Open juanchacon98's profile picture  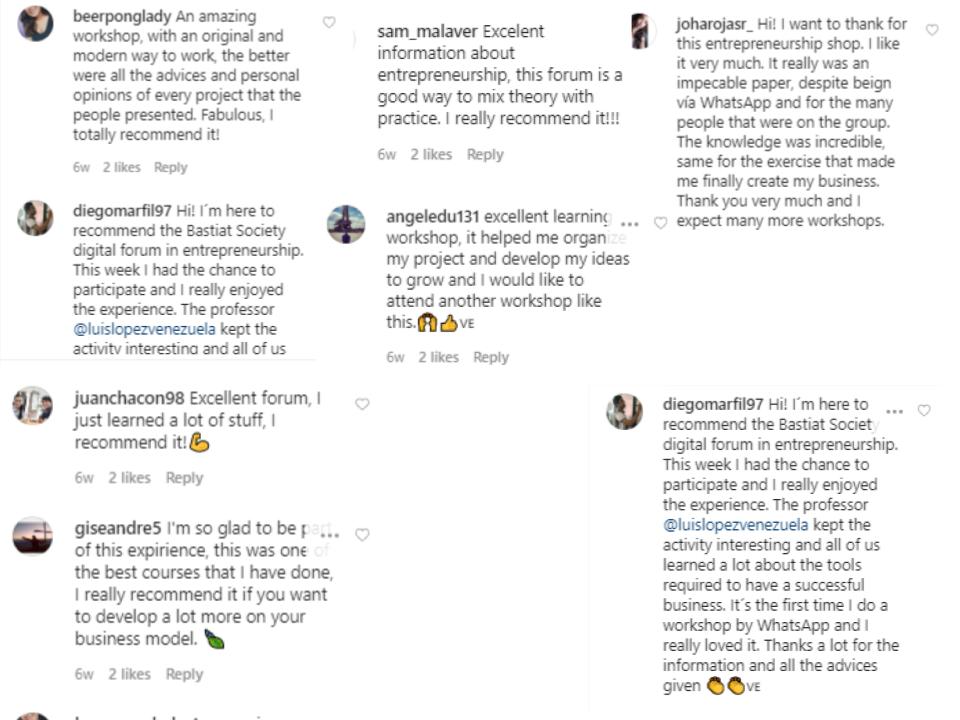(x=33, y=405)
